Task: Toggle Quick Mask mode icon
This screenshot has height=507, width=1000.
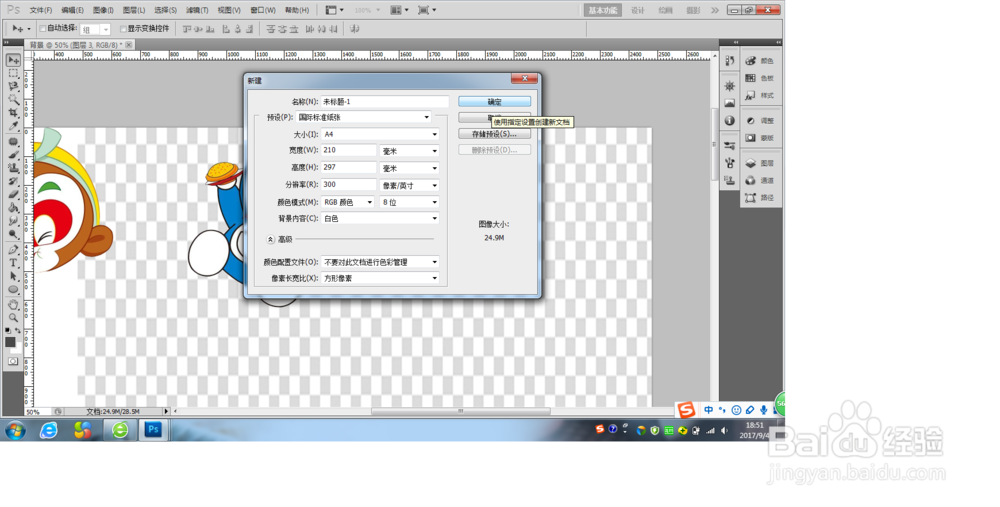Action: pos(13,362)
